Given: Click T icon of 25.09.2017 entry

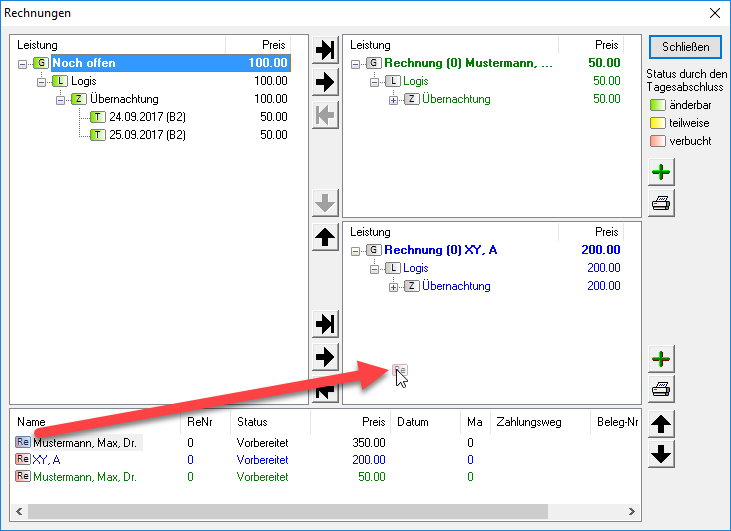Looking at the screenshot, I should 97,135.
